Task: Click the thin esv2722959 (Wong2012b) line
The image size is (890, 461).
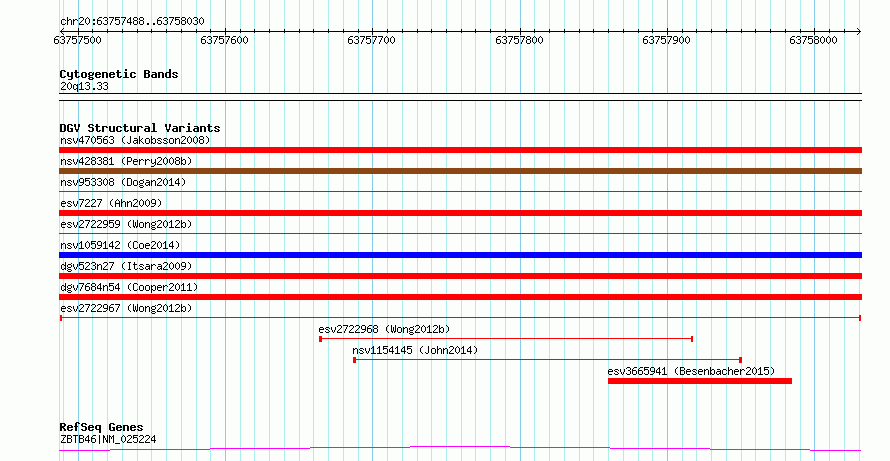Action: click(x=460, y=233)
